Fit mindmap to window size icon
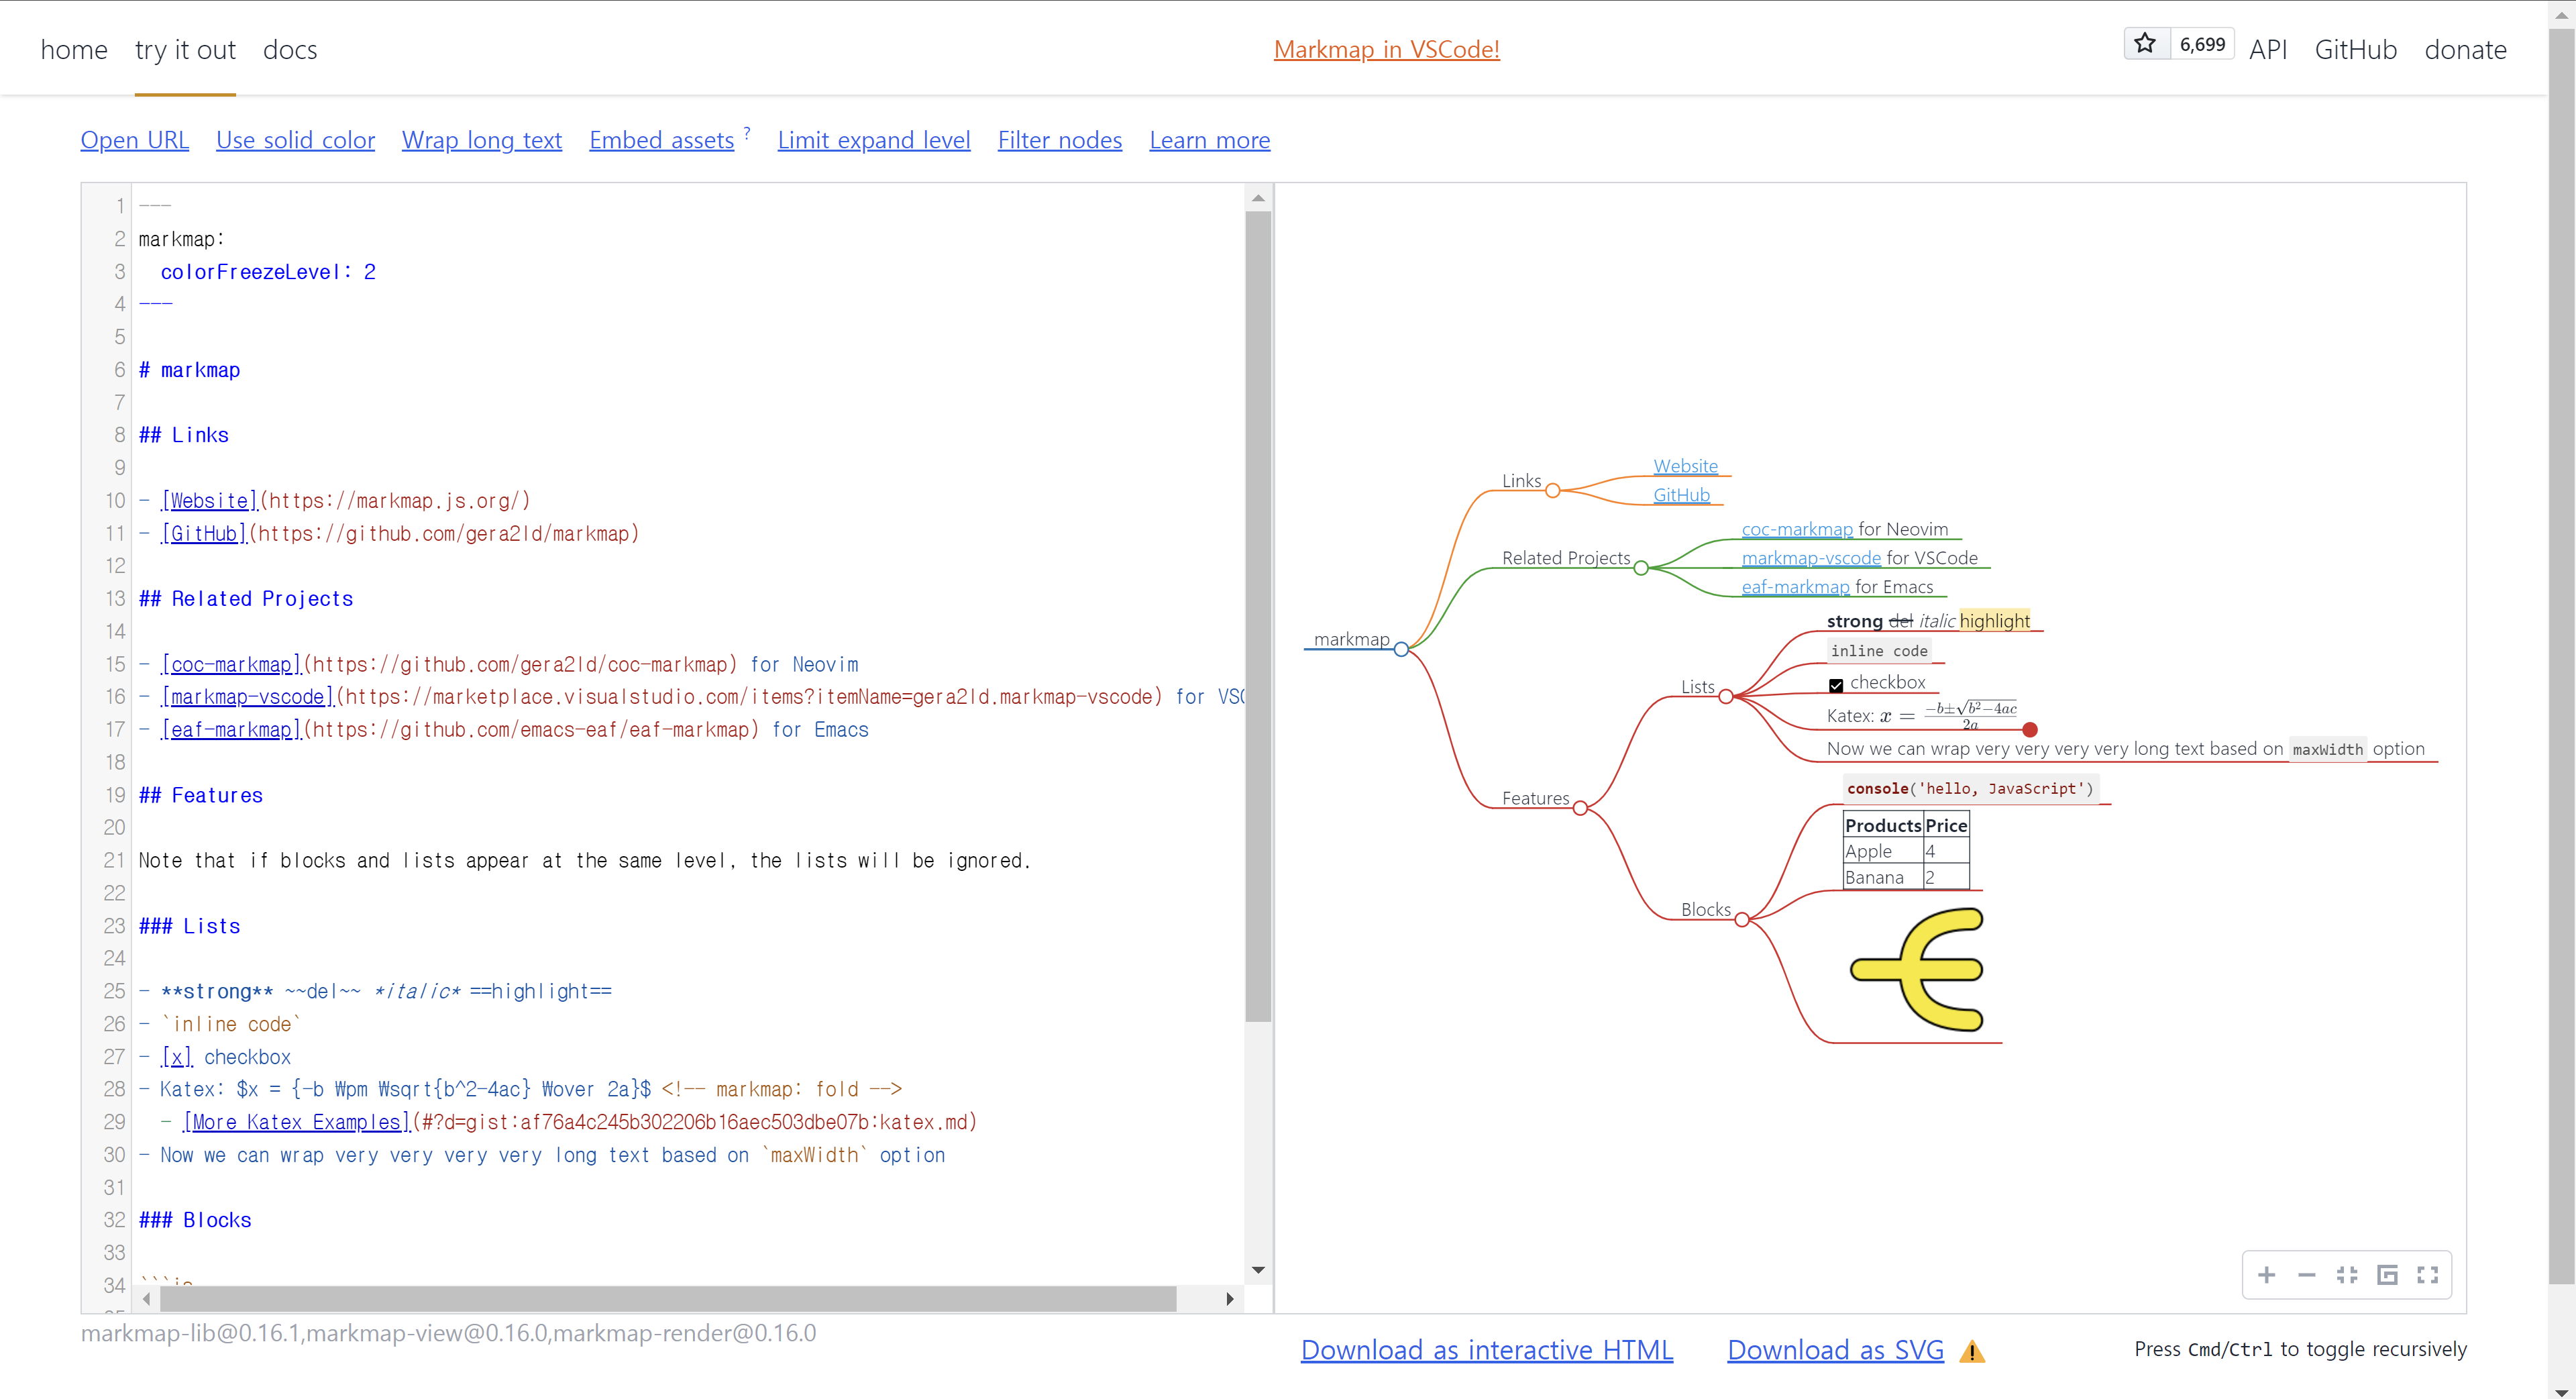 click(2347, 1275)
